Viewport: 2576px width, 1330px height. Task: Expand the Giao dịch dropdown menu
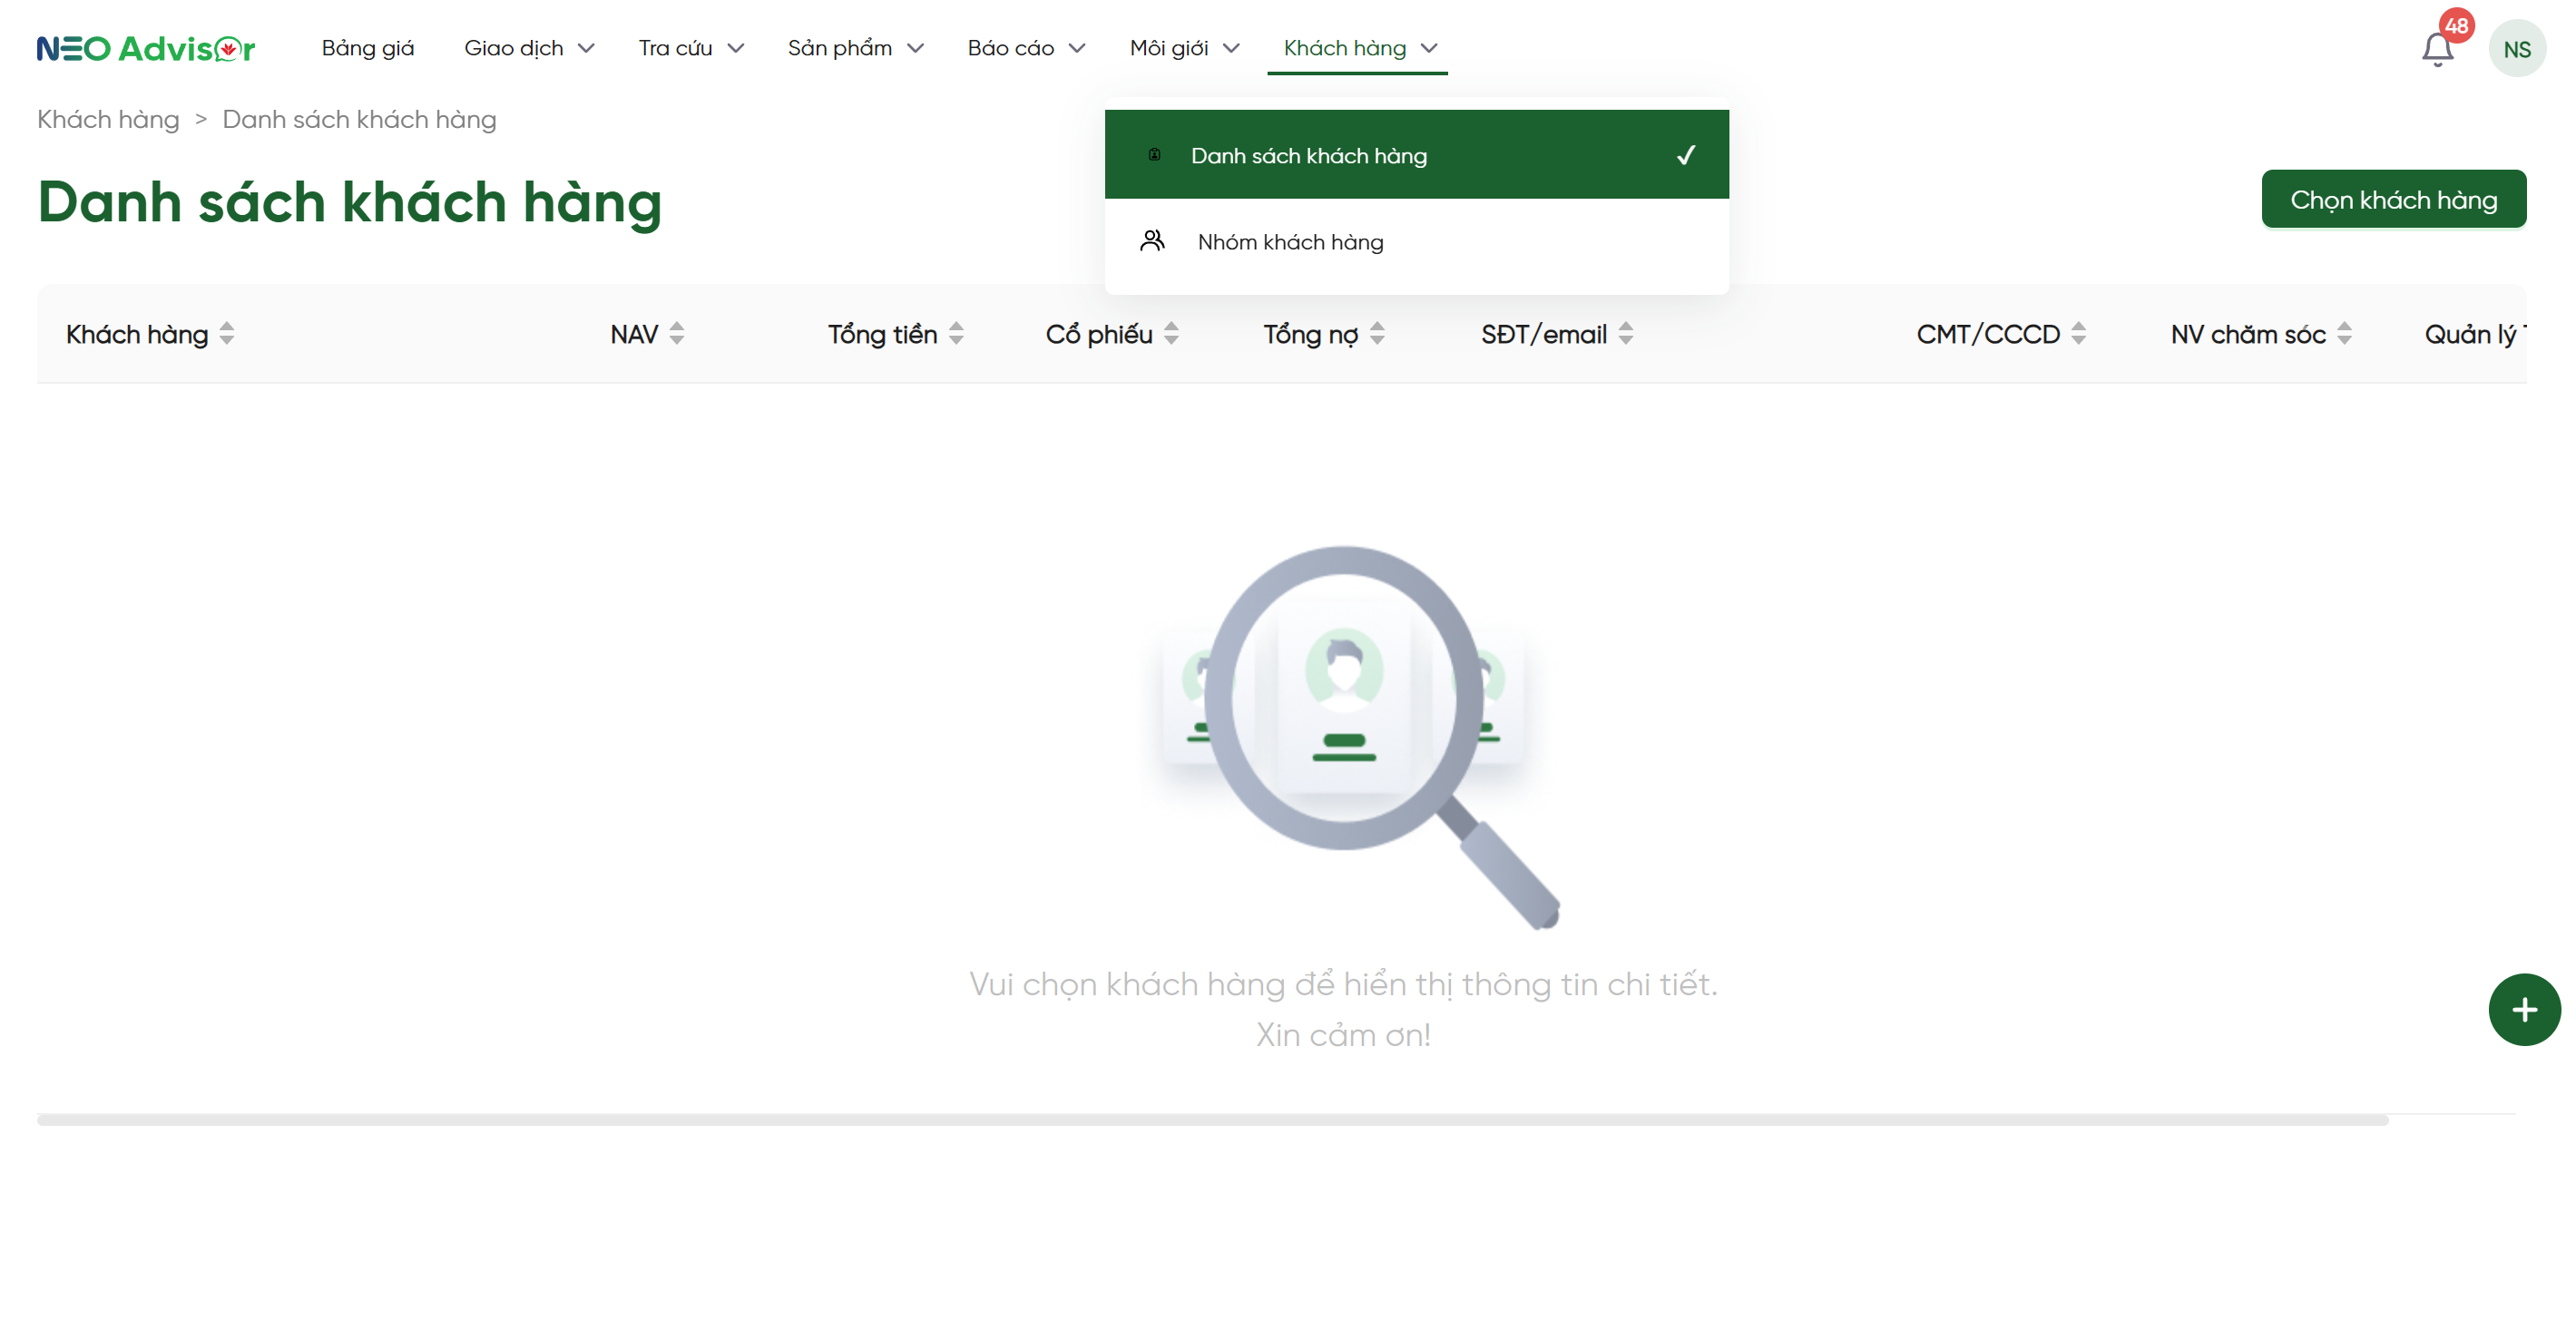click(x=528, y=48)
